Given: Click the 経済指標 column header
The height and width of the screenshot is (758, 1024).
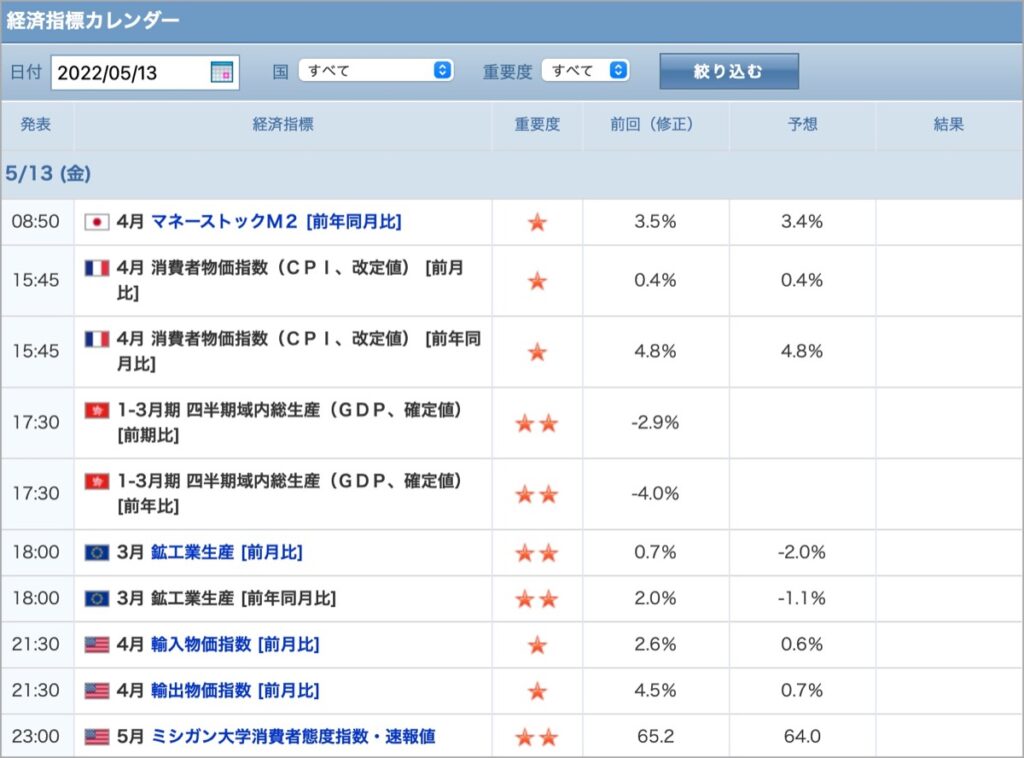Looking at the screenshot, I should tap(283, 124).
